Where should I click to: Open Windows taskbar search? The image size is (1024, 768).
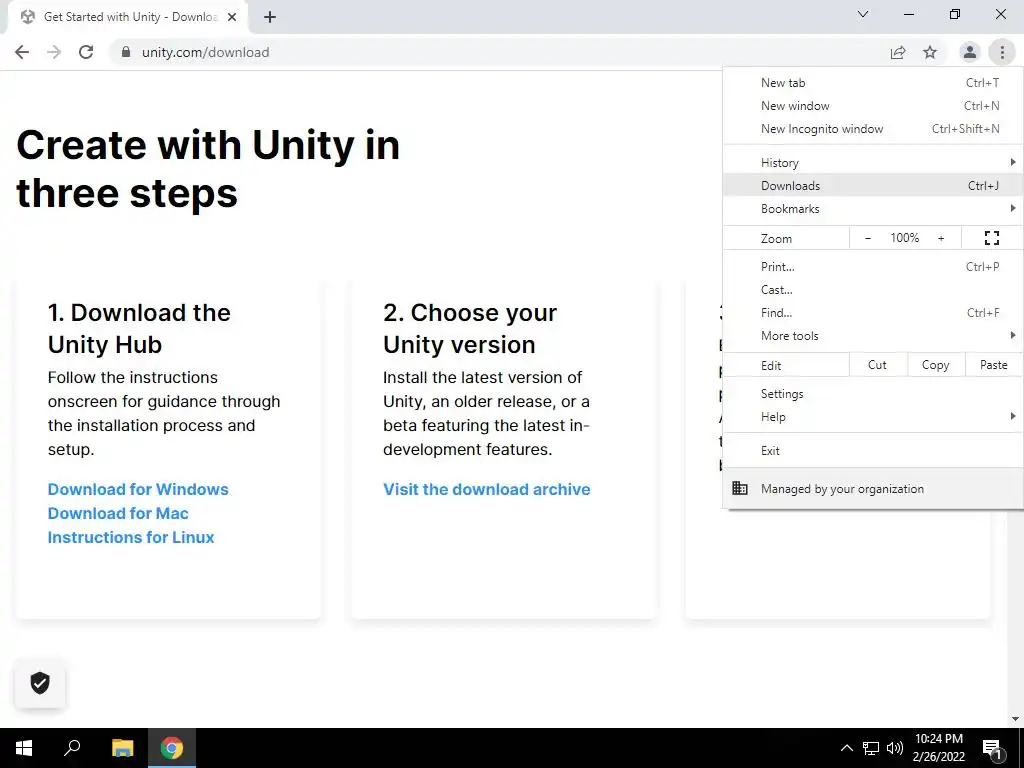72,748
